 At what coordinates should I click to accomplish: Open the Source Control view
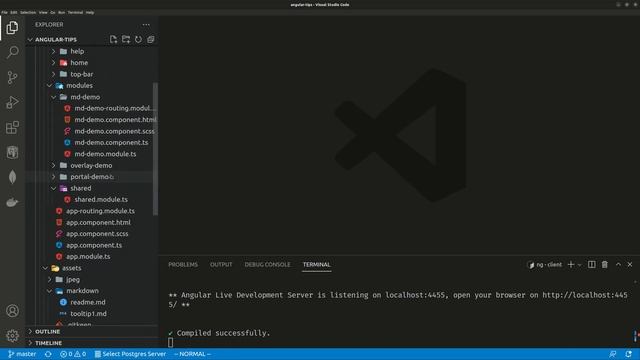12,77
